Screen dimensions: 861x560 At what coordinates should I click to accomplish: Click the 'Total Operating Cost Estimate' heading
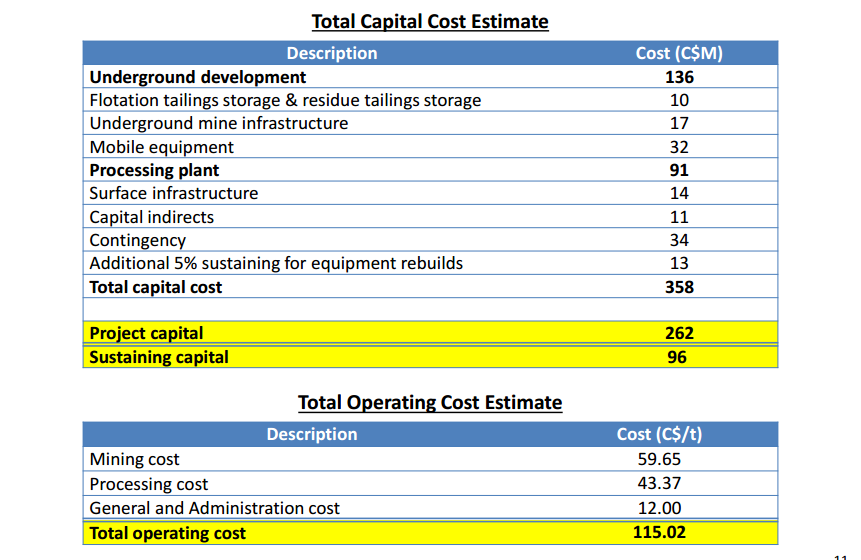[x=430, y=402]
